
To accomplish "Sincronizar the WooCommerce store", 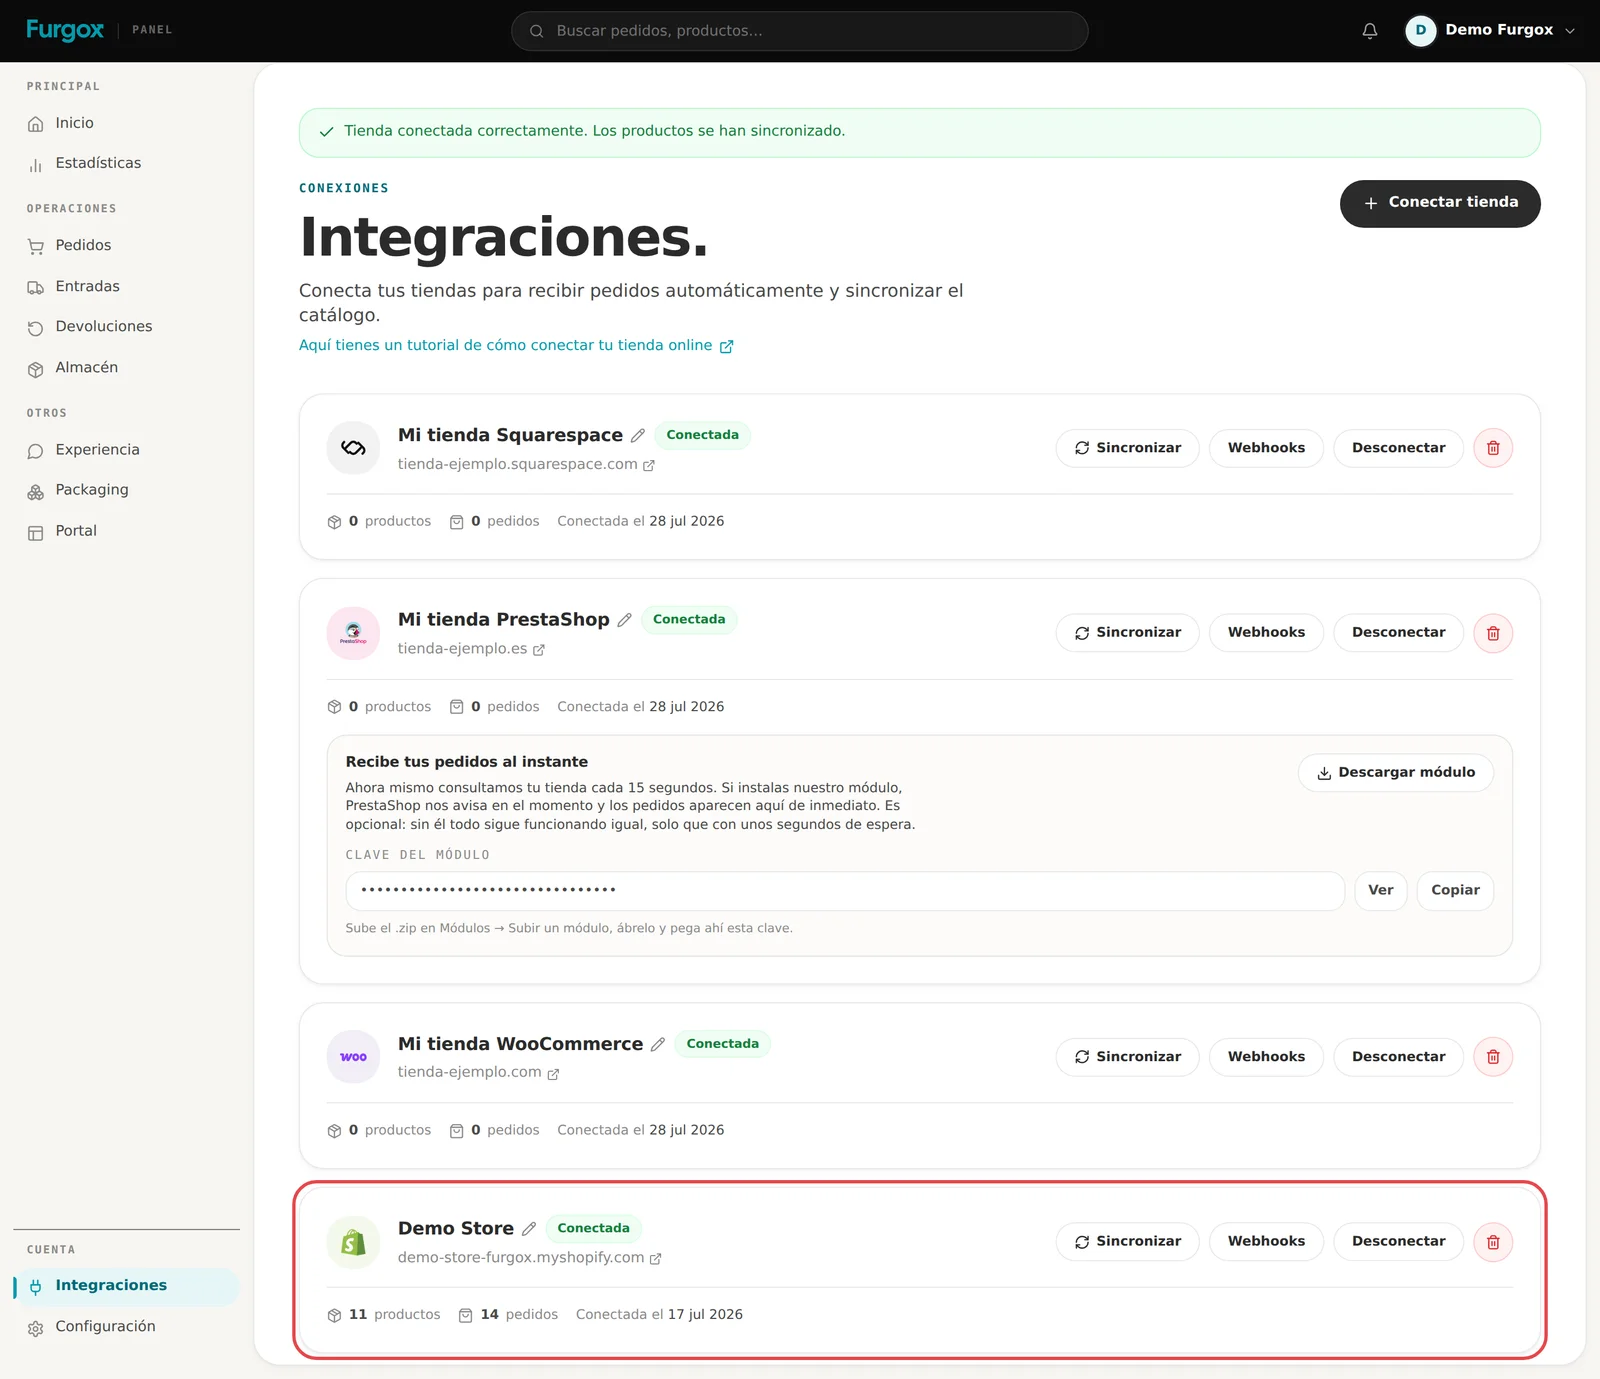I will 1128,1057.
